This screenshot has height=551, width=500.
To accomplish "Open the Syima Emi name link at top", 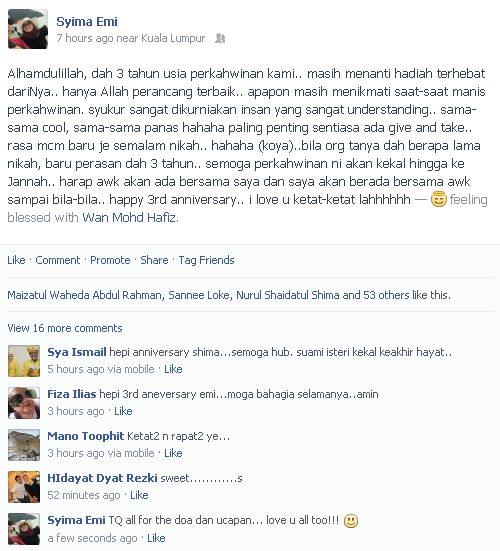I will pos(87,22).
